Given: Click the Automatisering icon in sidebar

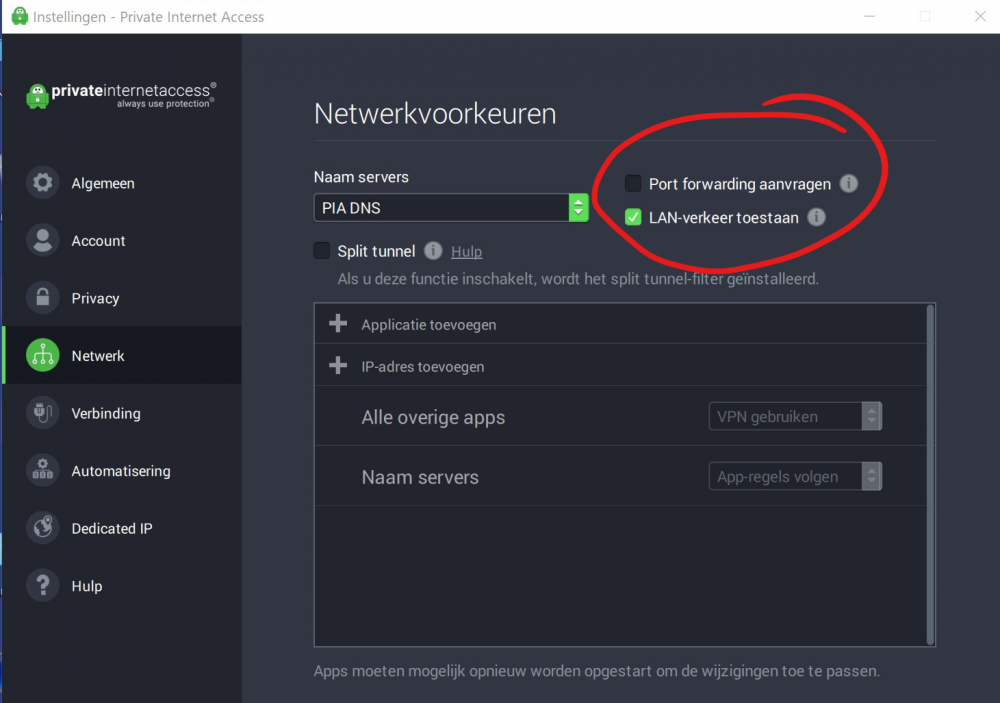Looking at the screenshot, I should click(42, 471).
